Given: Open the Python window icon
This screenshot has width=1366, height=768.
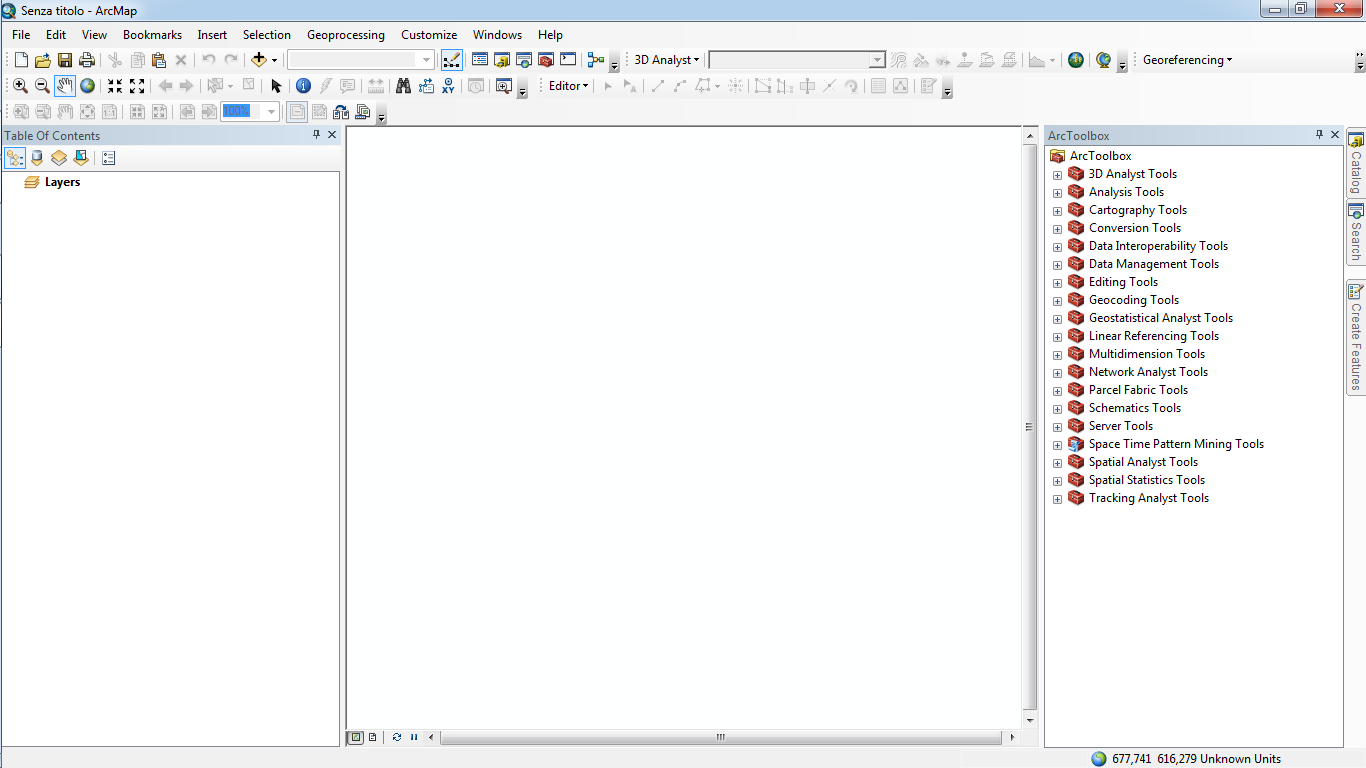Looking at the screenshot, I should (x=568, y=60).
